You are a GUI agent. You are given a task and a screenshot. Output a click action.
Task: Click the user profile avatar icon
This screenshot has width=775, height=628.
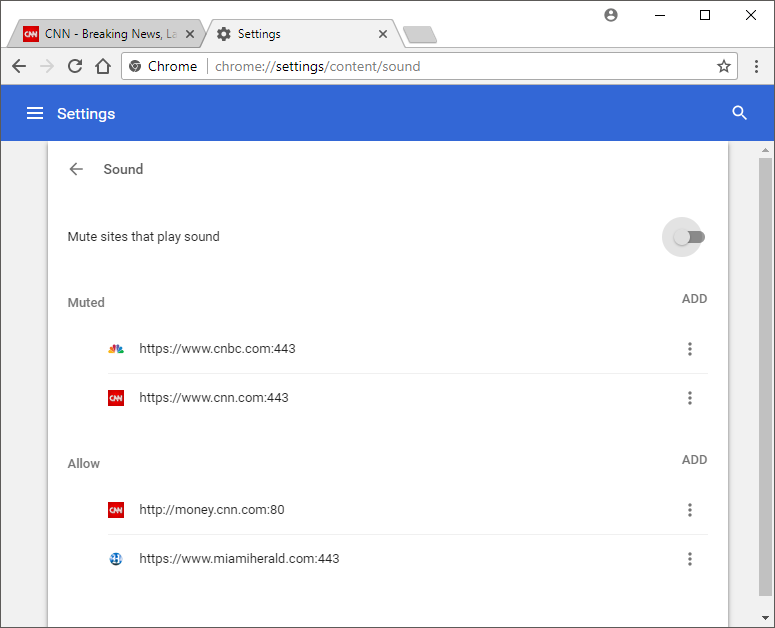click(611, 15)
